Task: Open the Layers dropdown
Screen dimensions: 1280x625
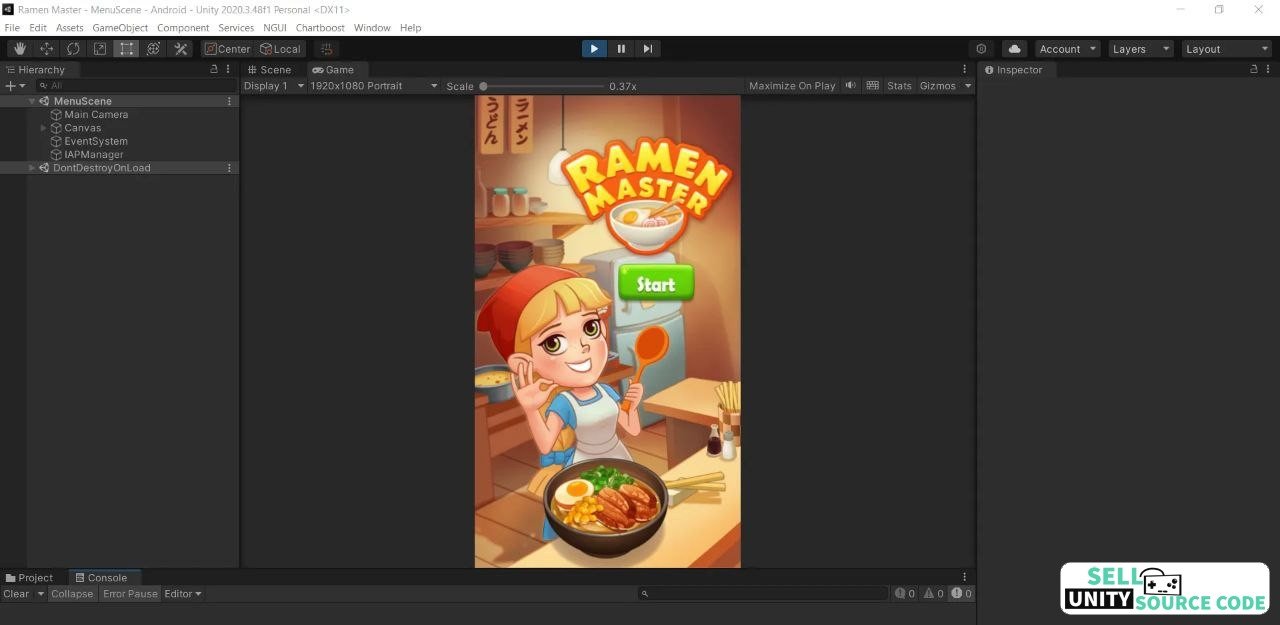Action: click(x=1141, y=49)
